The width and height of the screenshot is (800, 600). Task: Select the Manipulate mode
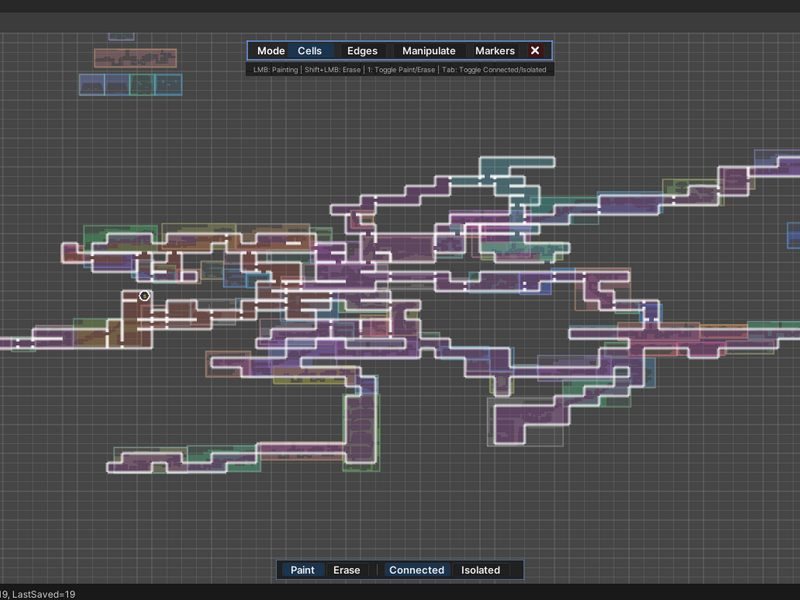point(429,51)
